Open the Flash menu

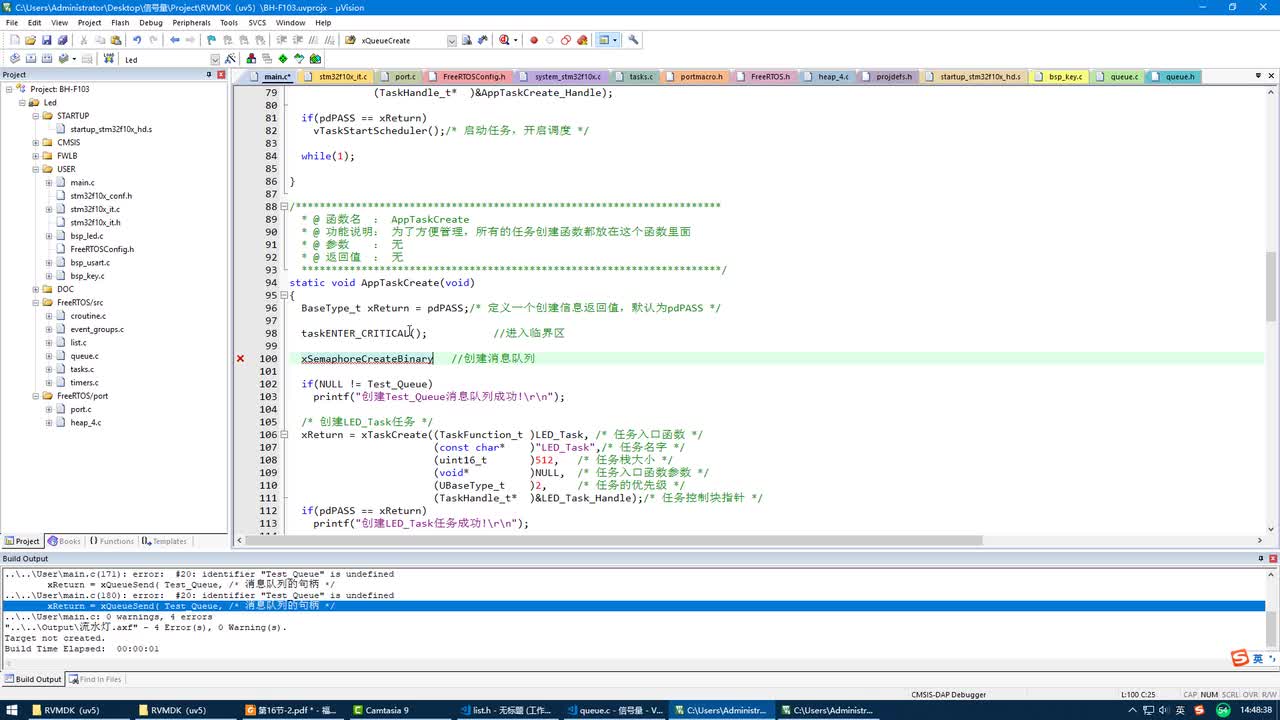pyautogui.click(x=120, y=22)
